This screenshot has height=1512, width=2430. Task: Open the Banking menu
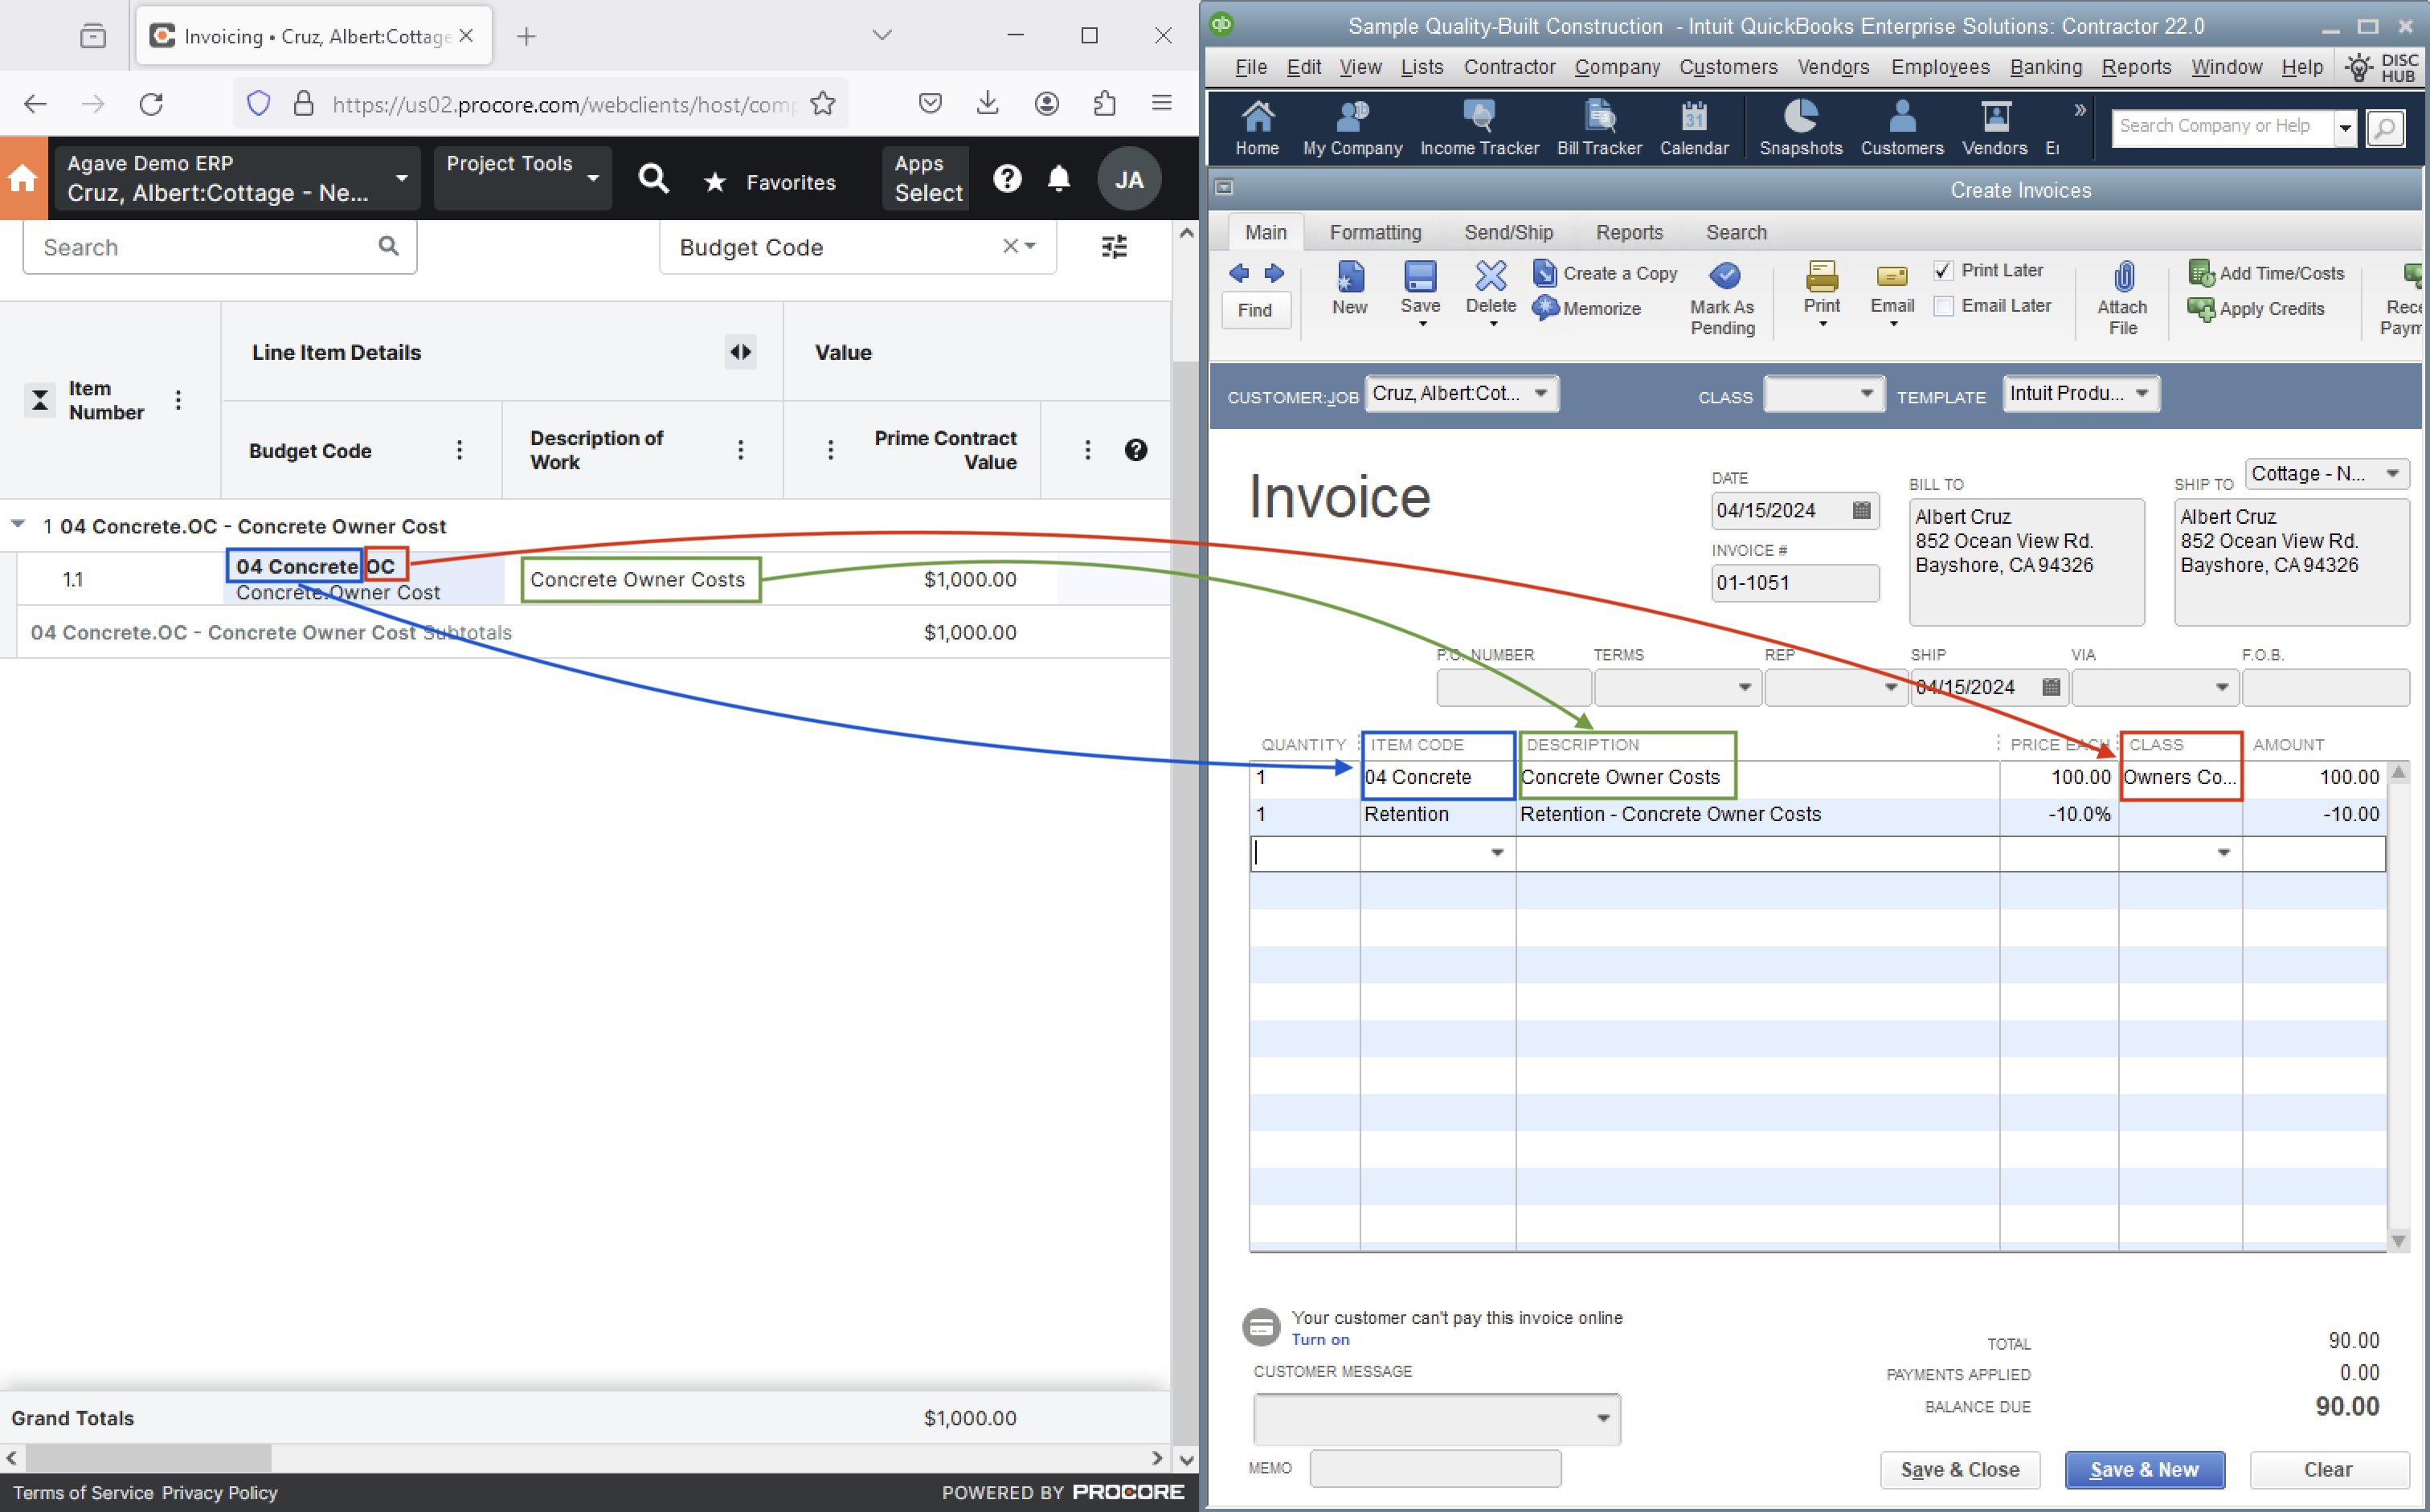(x=2046, y=67)
